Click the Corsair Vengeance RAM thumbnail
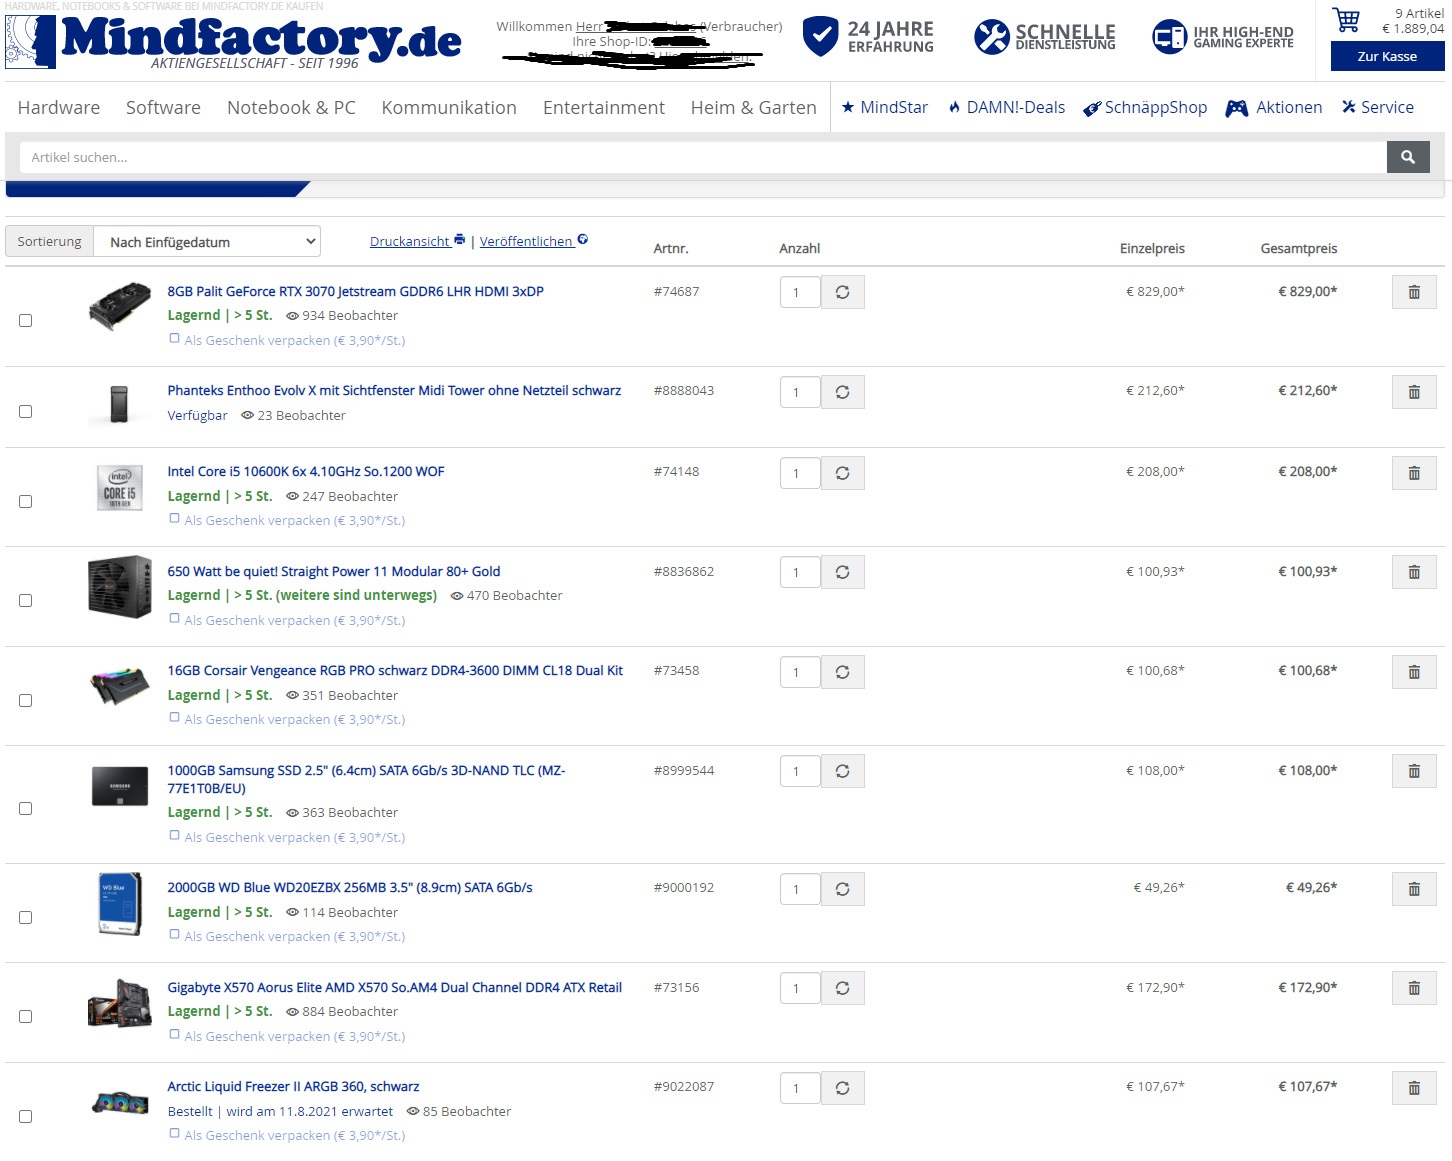Screen dimensions: 1452x1161 pos(120,686)
